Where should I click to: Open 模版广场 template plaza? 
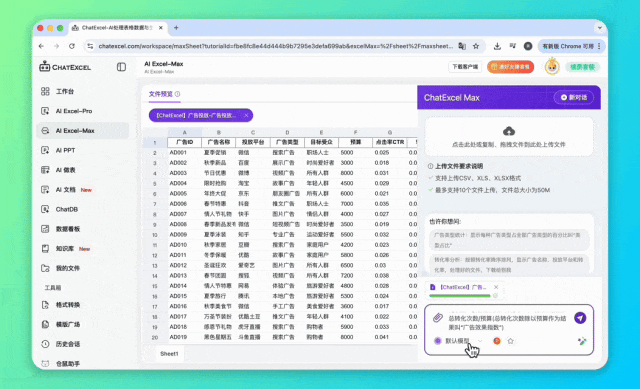click(68, 325)
